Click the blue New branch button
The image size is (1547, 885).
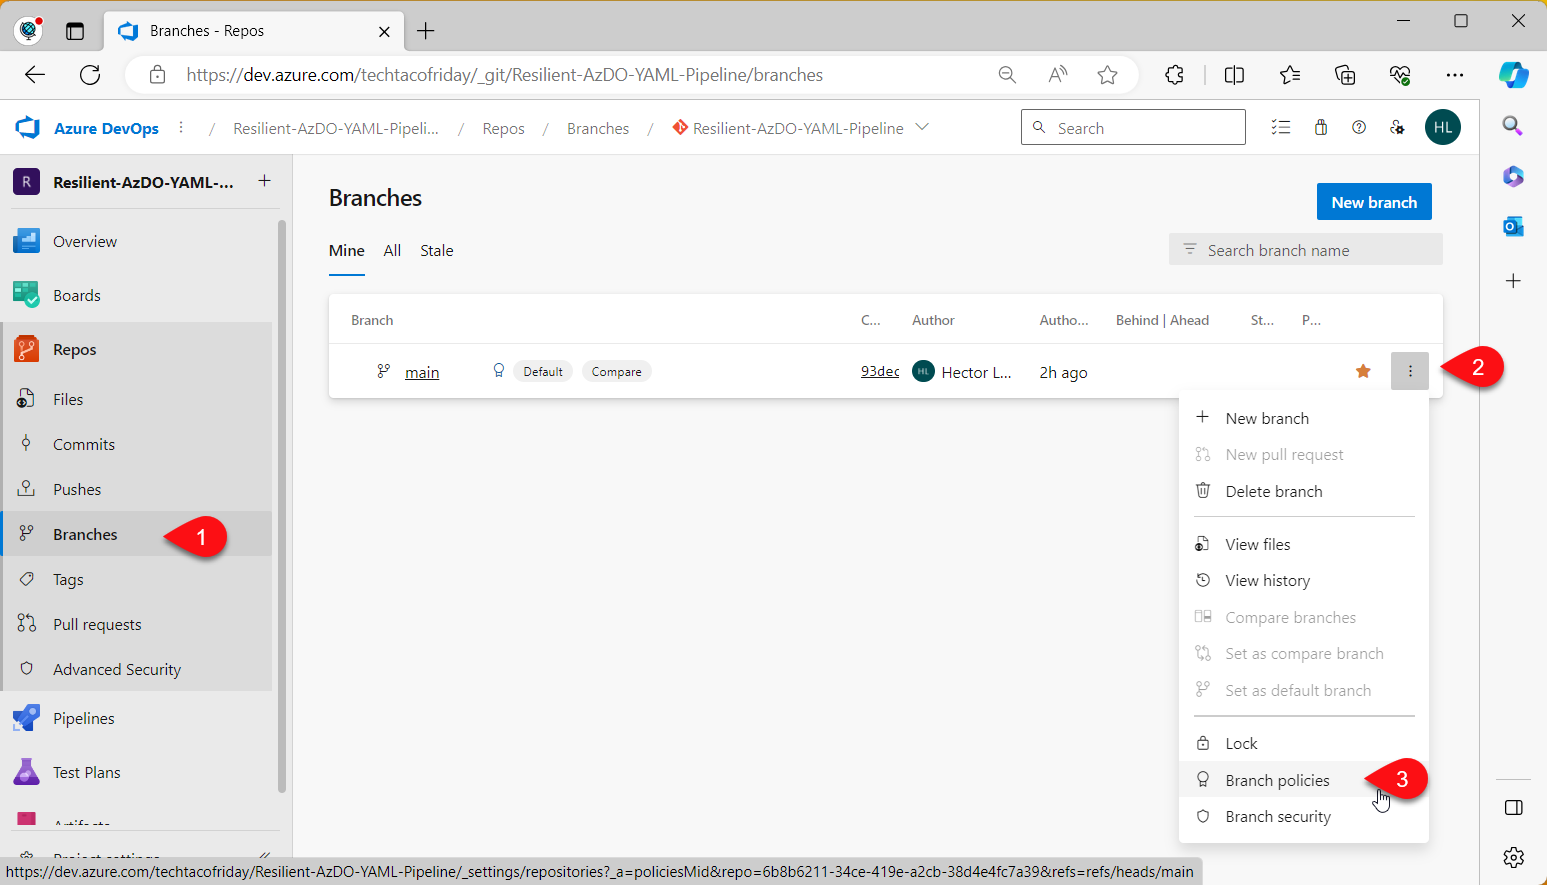click(1374, 201)
